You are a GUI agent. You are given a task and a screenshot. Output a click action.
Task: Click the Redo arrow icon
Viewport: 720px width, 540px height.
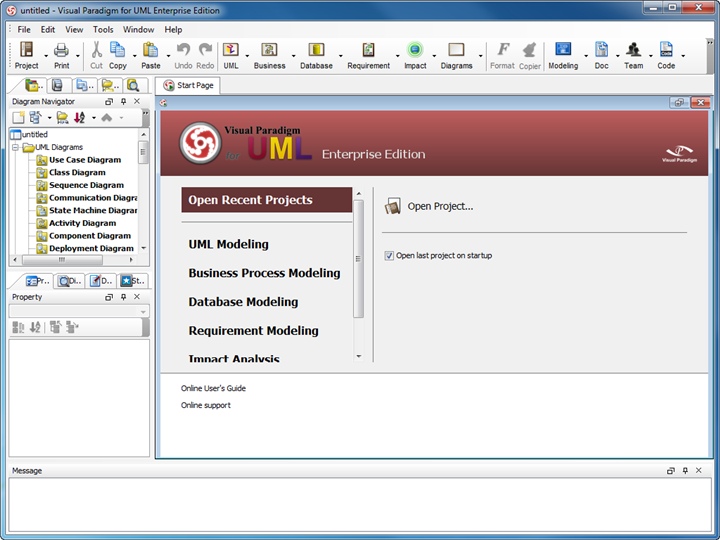(205, 49)
